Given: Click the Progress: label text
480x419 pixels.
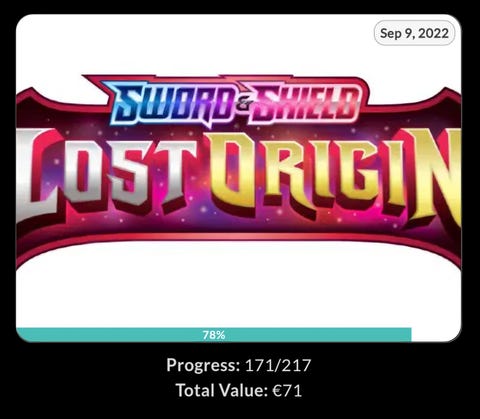Looking at the screenshot, I should 203,365.
